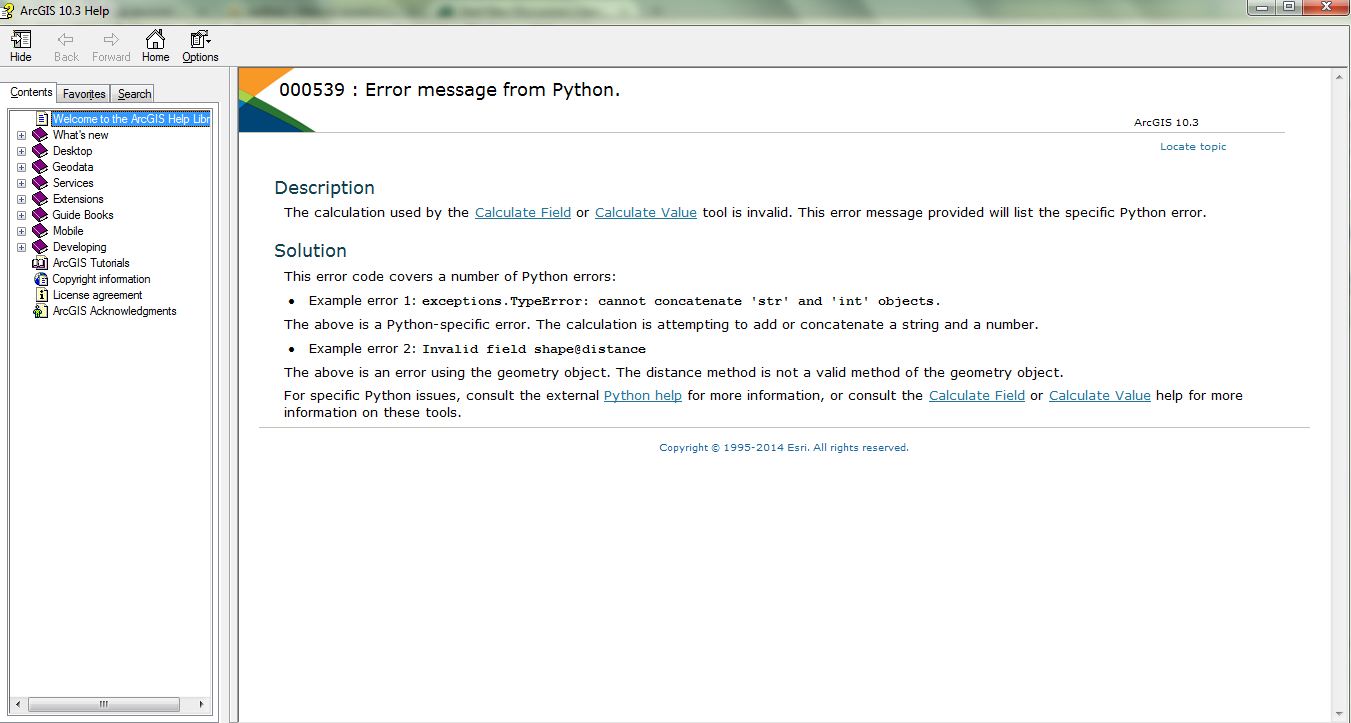This screenshot has height=723, width=1351.
Task: Click the contents pane horizontal scrollbar thumb
Action: pyautogui.click(x=103, y=704)
